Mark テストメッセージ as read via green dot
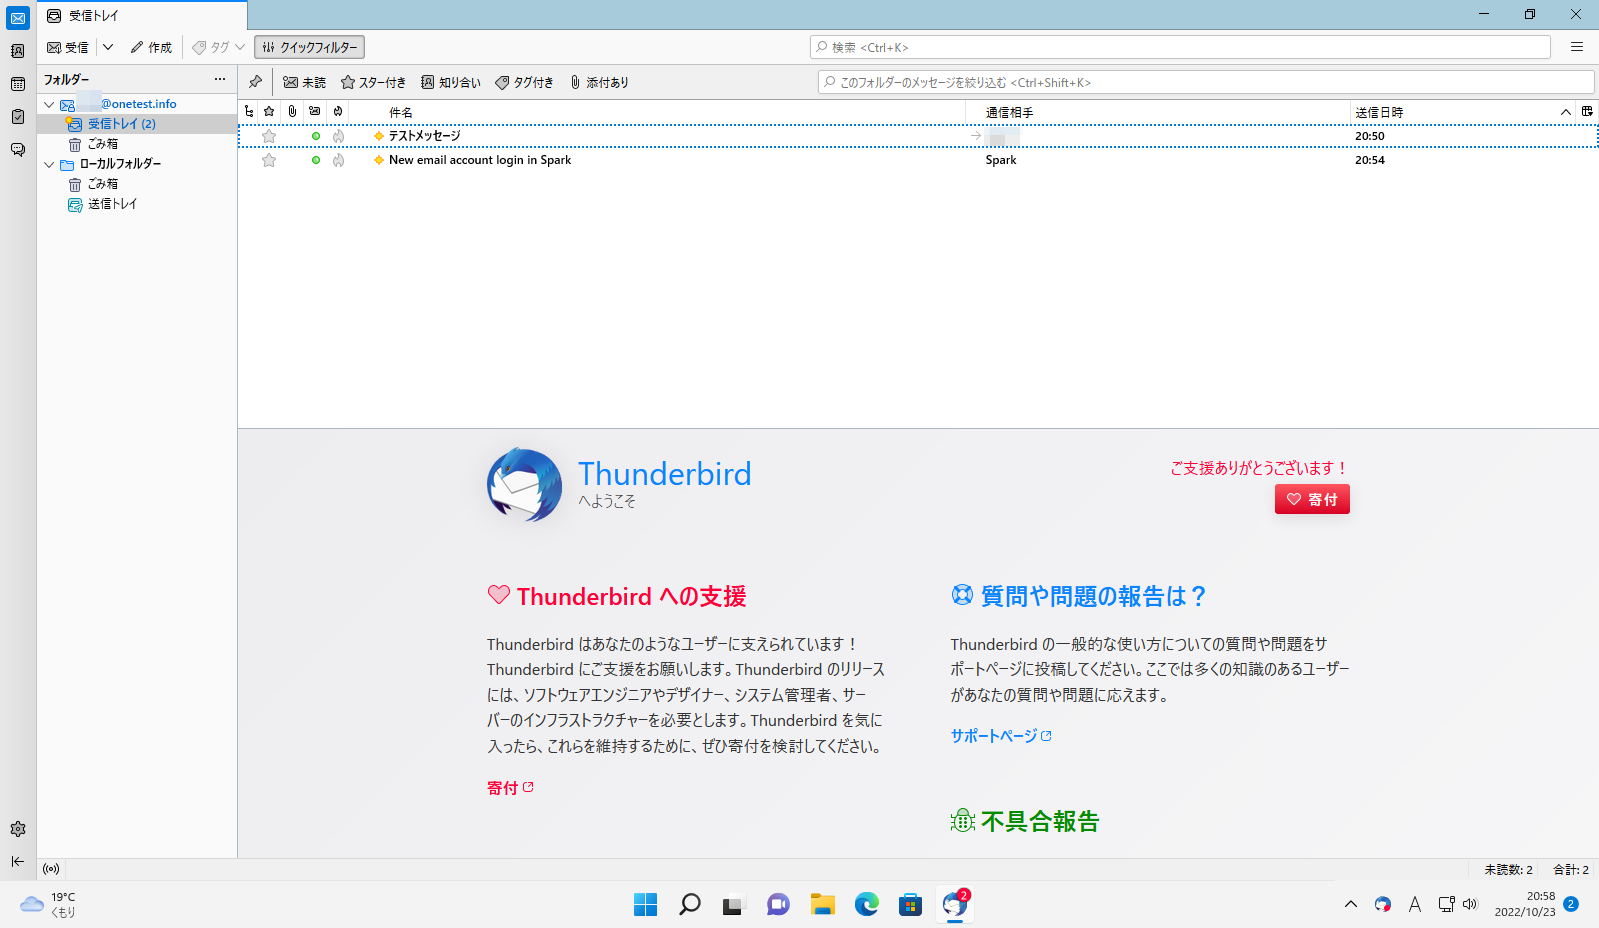This screenshot has width=1599, height=928. tap(316, 136)
